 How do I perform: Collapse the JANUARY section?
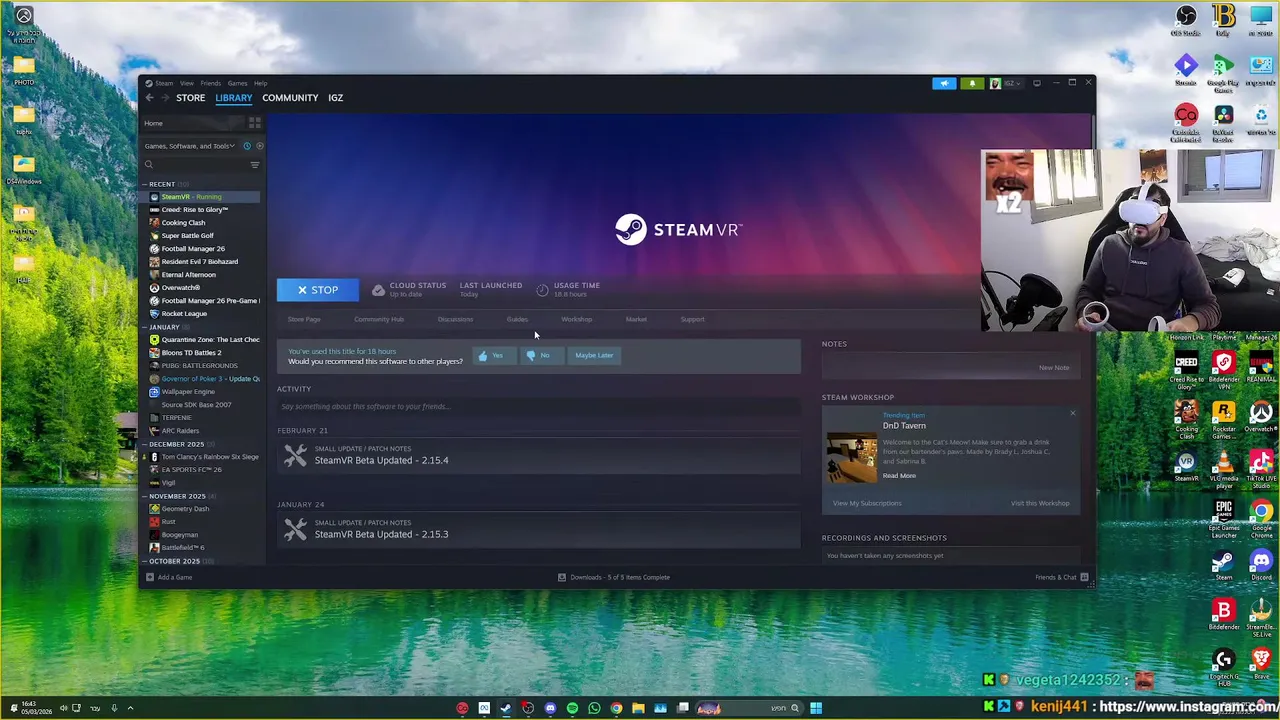pos(144,327)
